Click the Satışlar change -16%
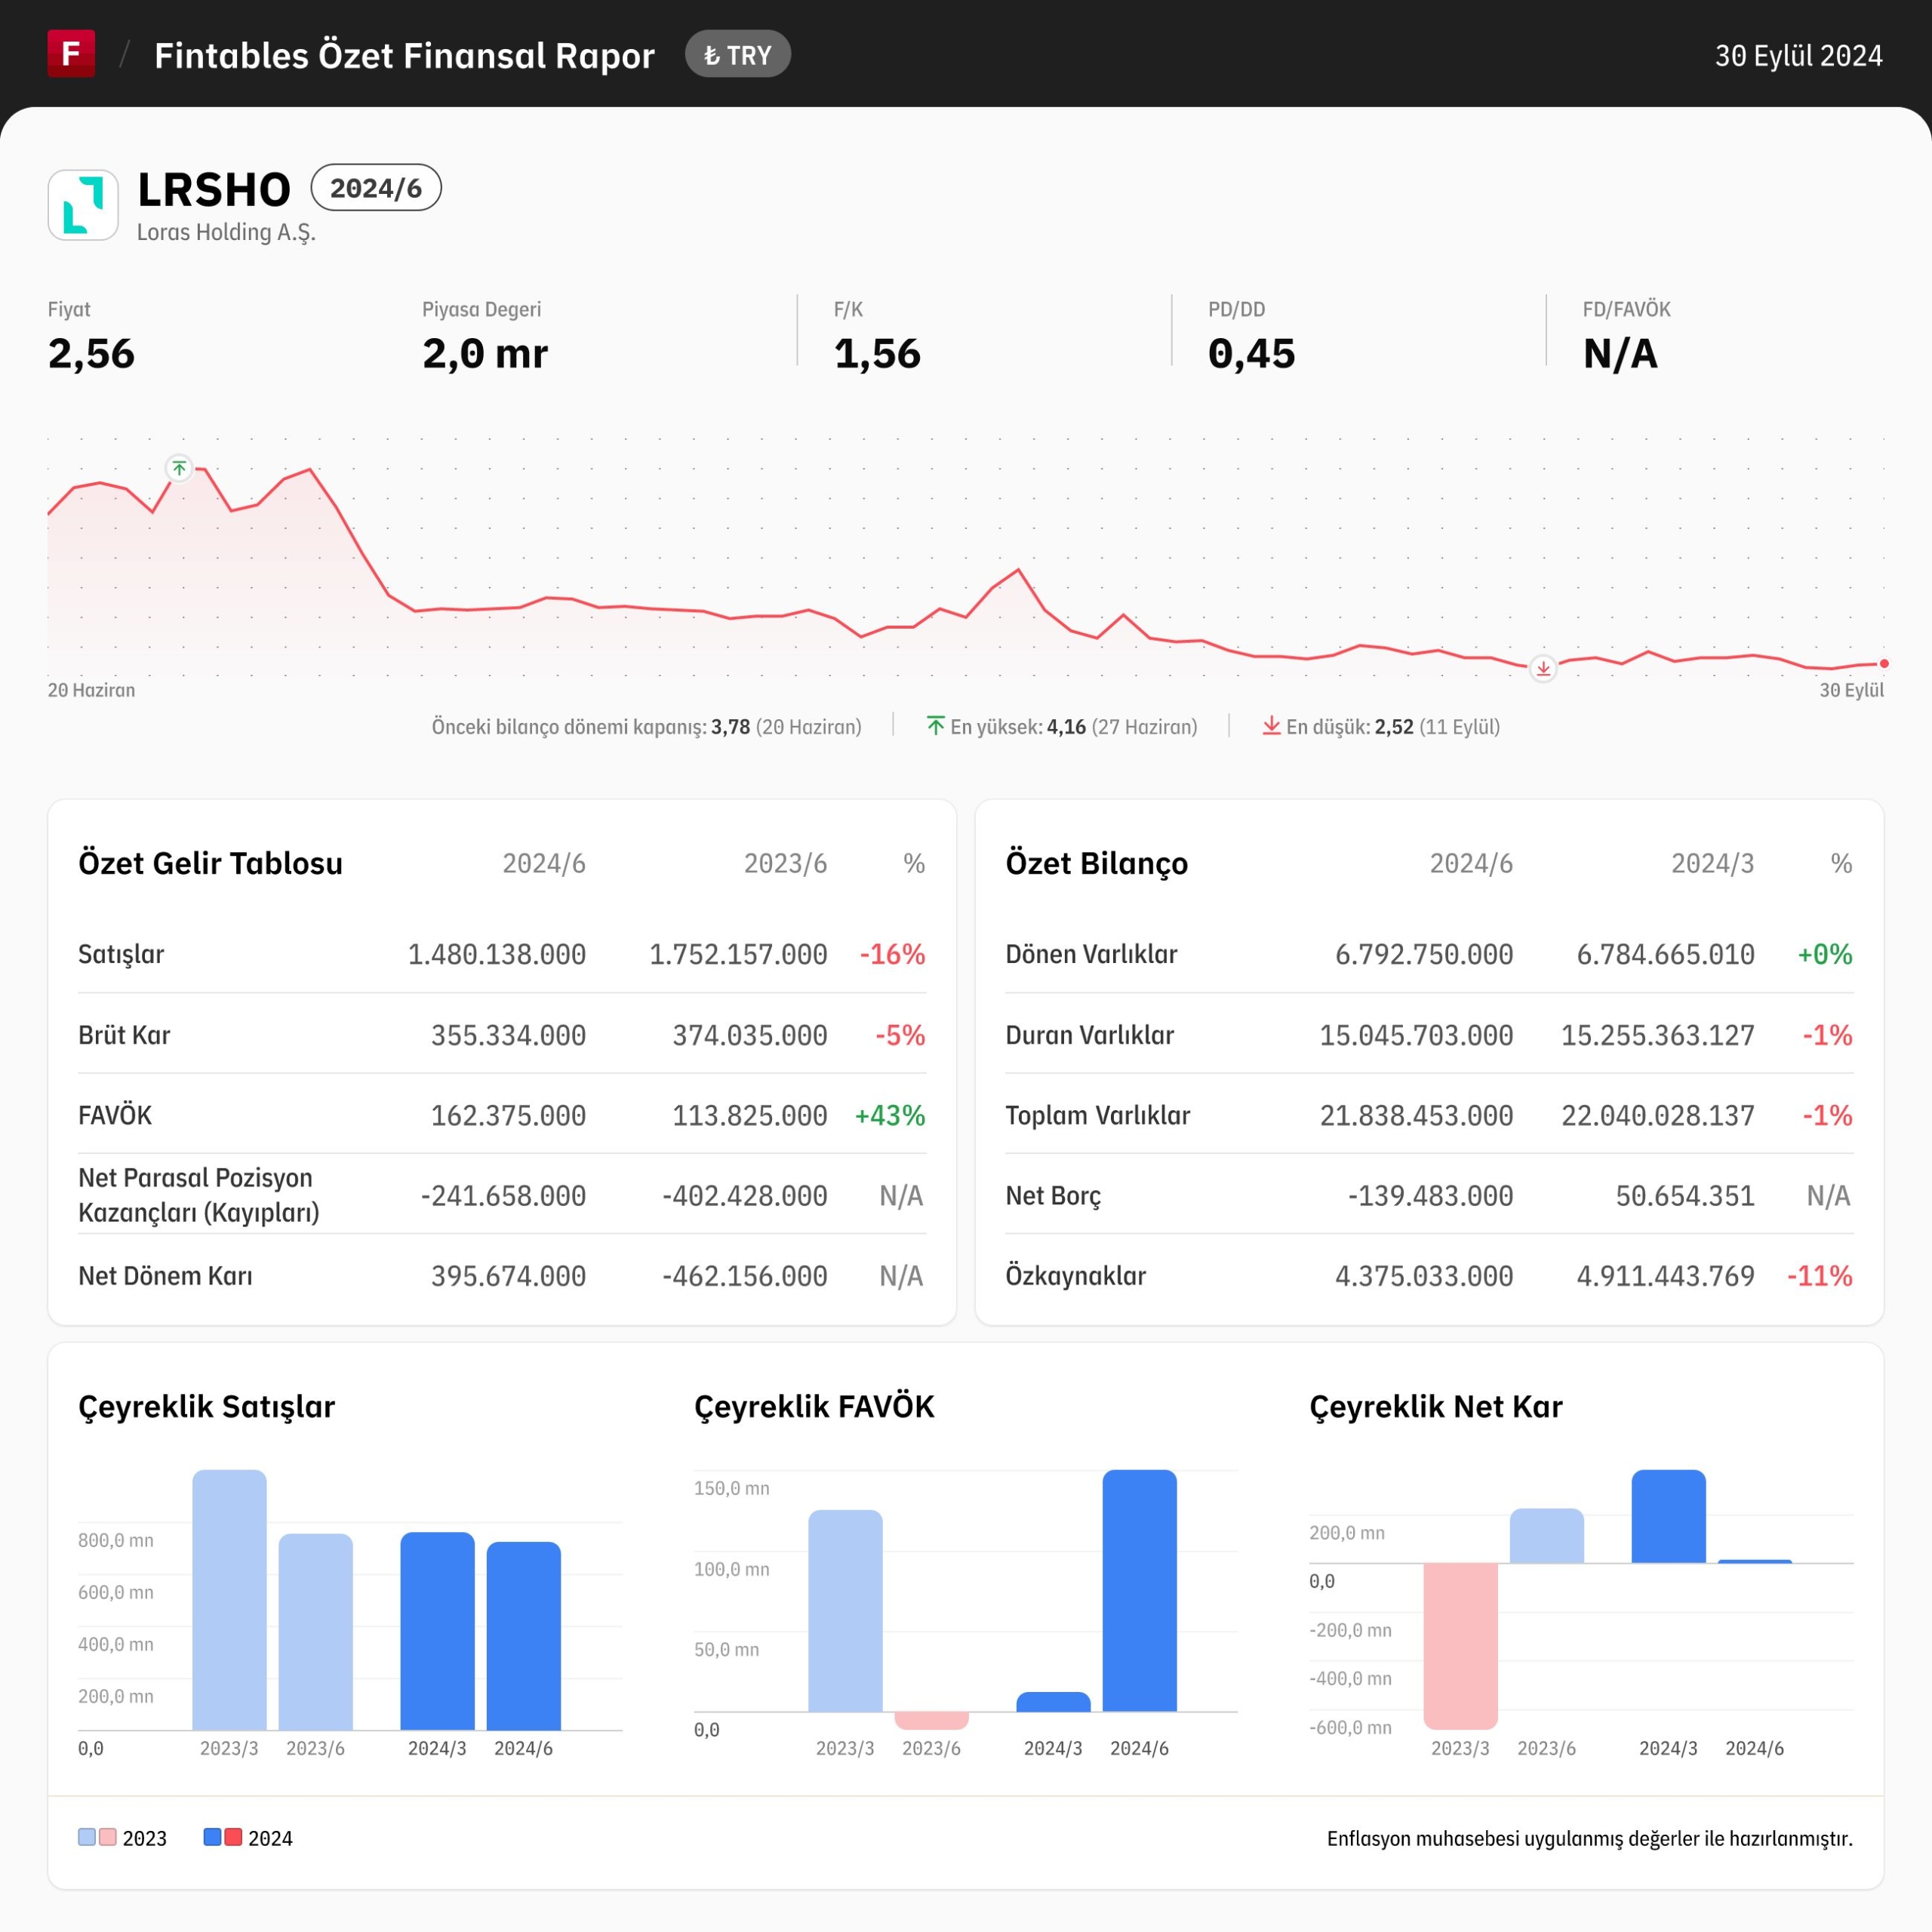The width and height of the screenshot is (1932, 1932). click(892, 954)
